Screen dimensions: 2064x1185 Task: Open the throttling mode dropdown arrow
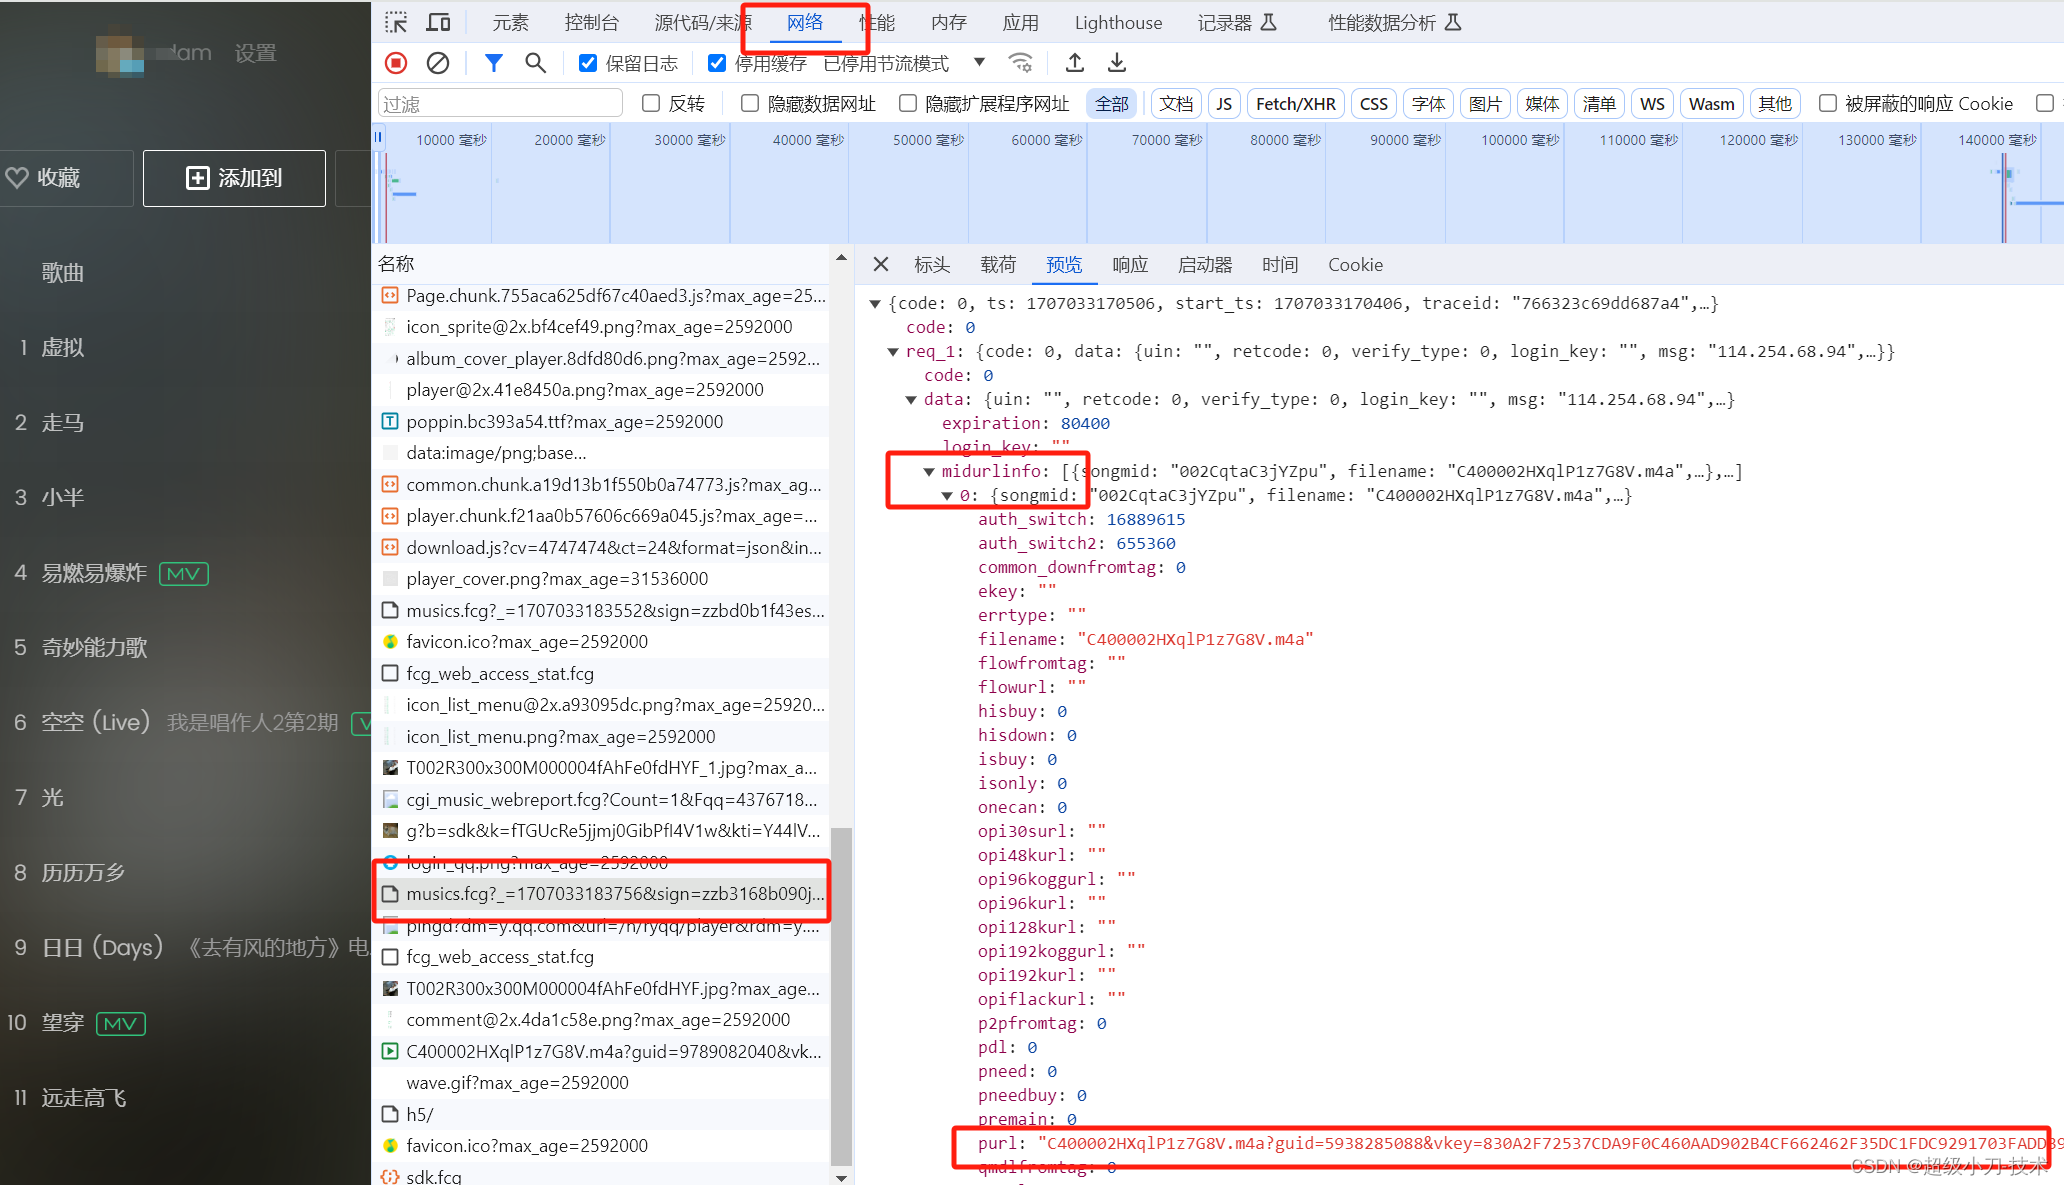click(979, 62)
